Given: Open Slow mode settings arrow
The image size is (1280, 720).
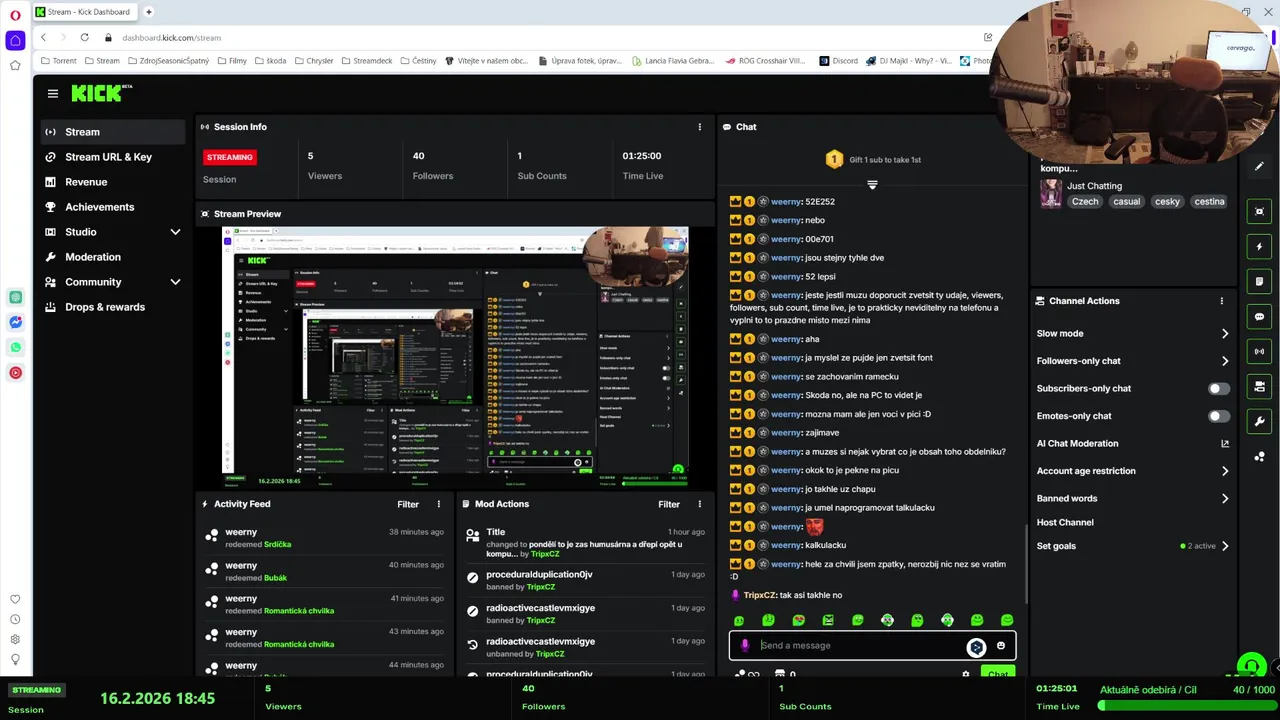Looking at the screenshot, I should pyautogui.click(x=1225, y=334).
